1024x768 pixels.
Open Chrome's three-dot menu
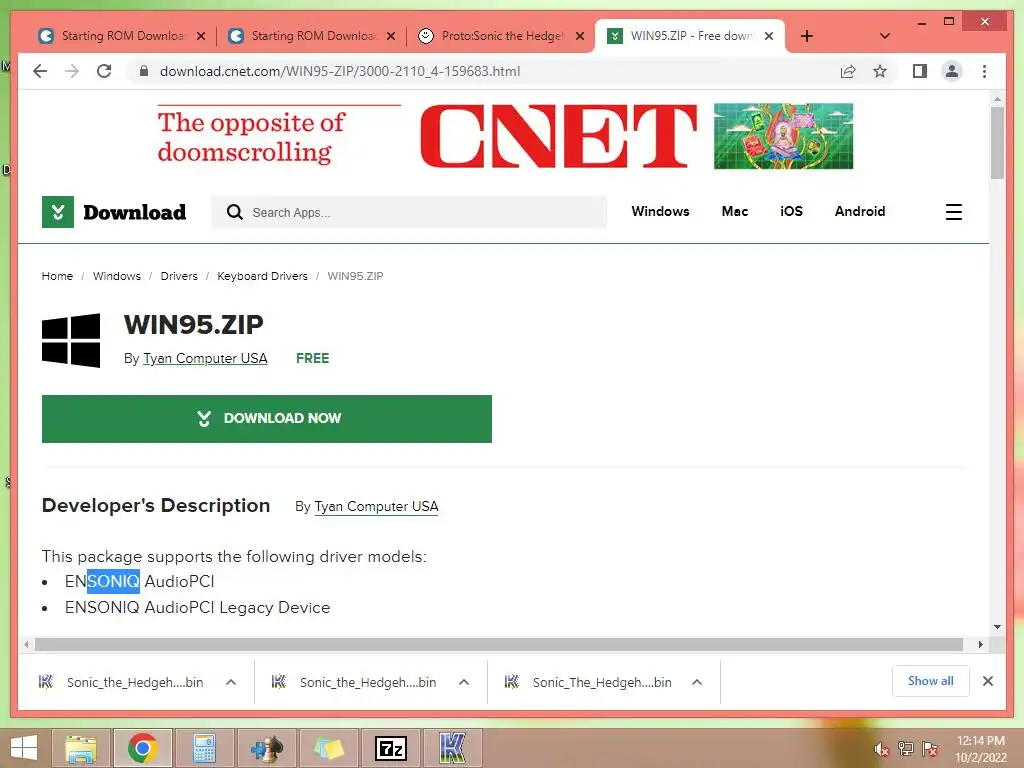tap(985, 71)
